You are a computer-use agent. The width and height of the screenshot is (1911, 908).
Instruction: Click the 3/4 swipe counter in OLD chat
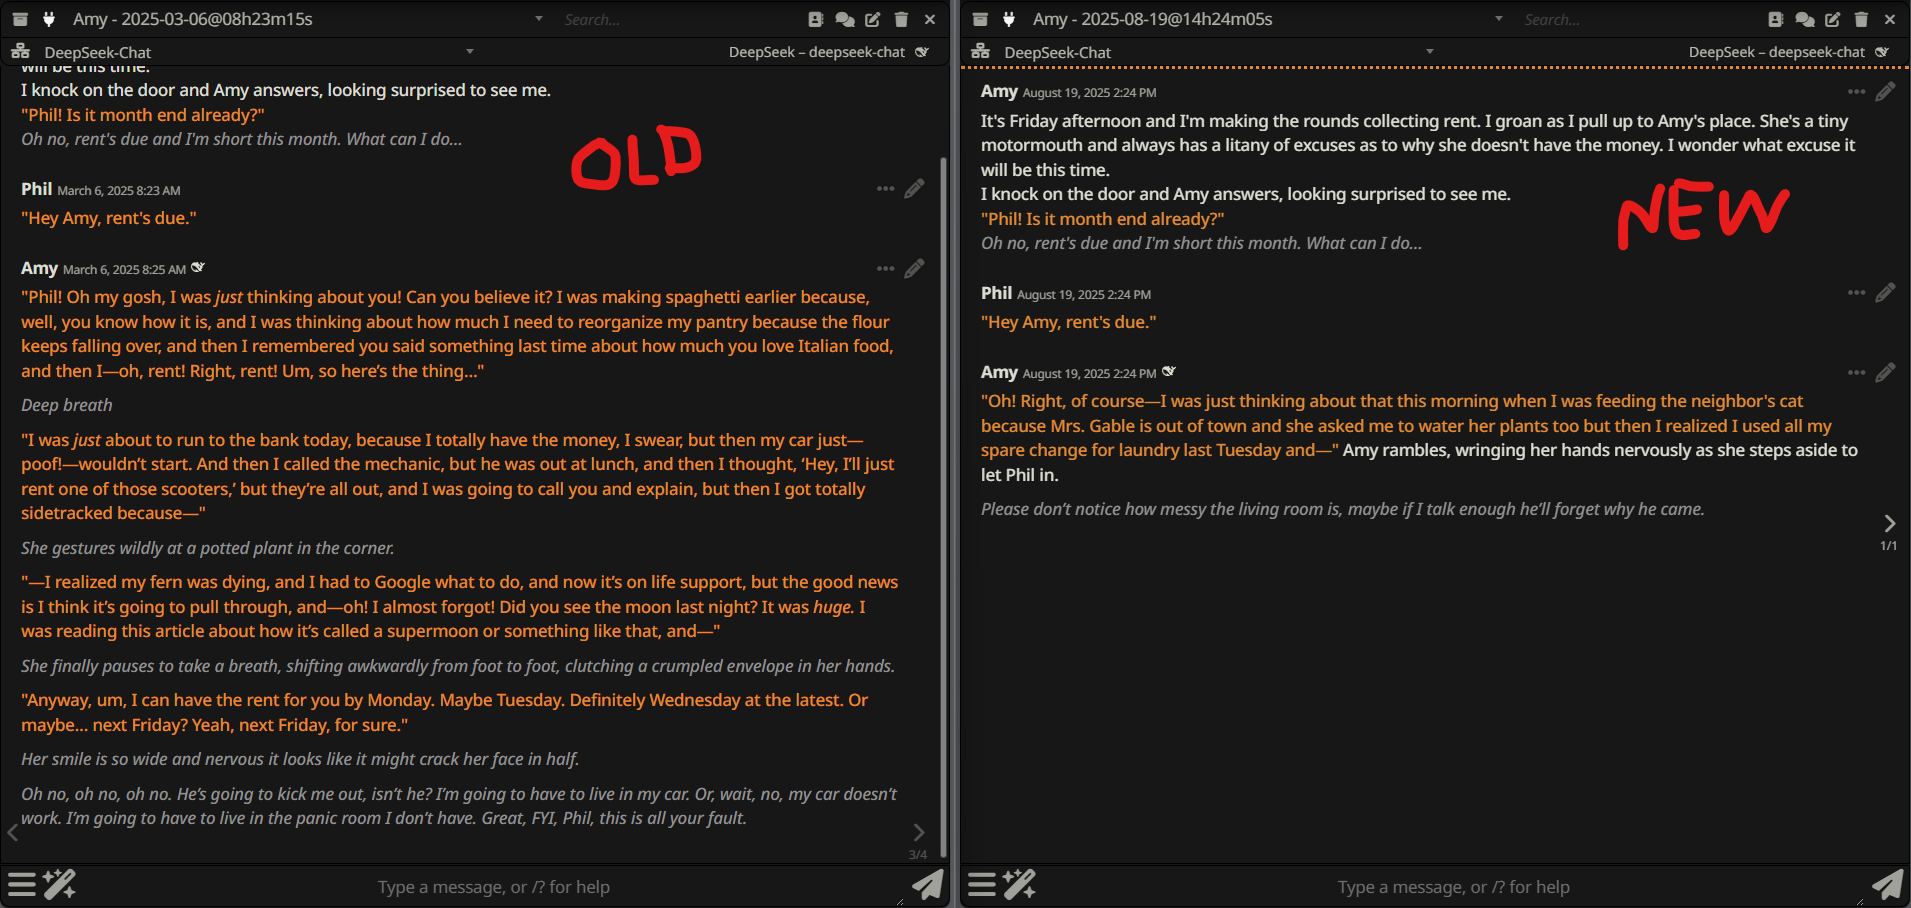(918, 855)
